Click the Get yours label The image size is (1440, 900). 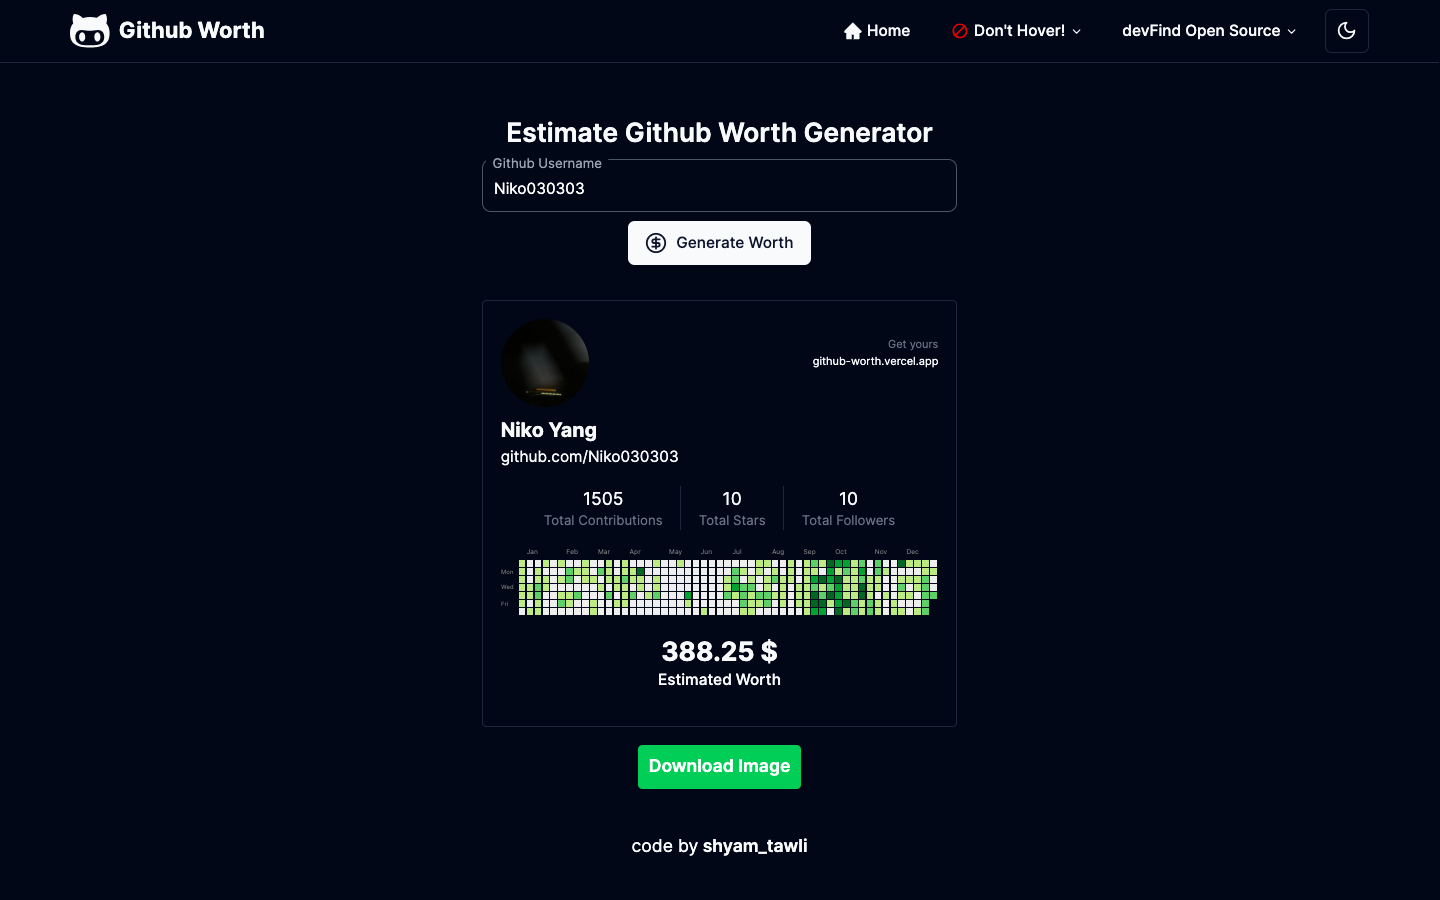point(913,344)
